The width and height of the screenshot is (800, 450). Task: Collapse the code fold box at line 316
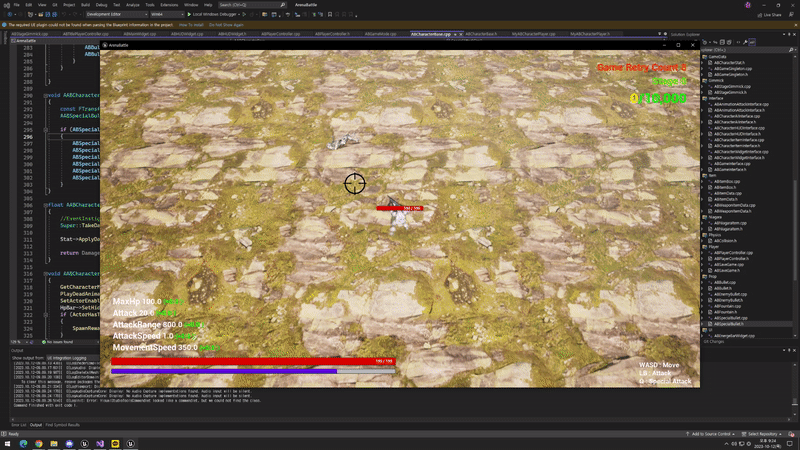coord(45,274)
